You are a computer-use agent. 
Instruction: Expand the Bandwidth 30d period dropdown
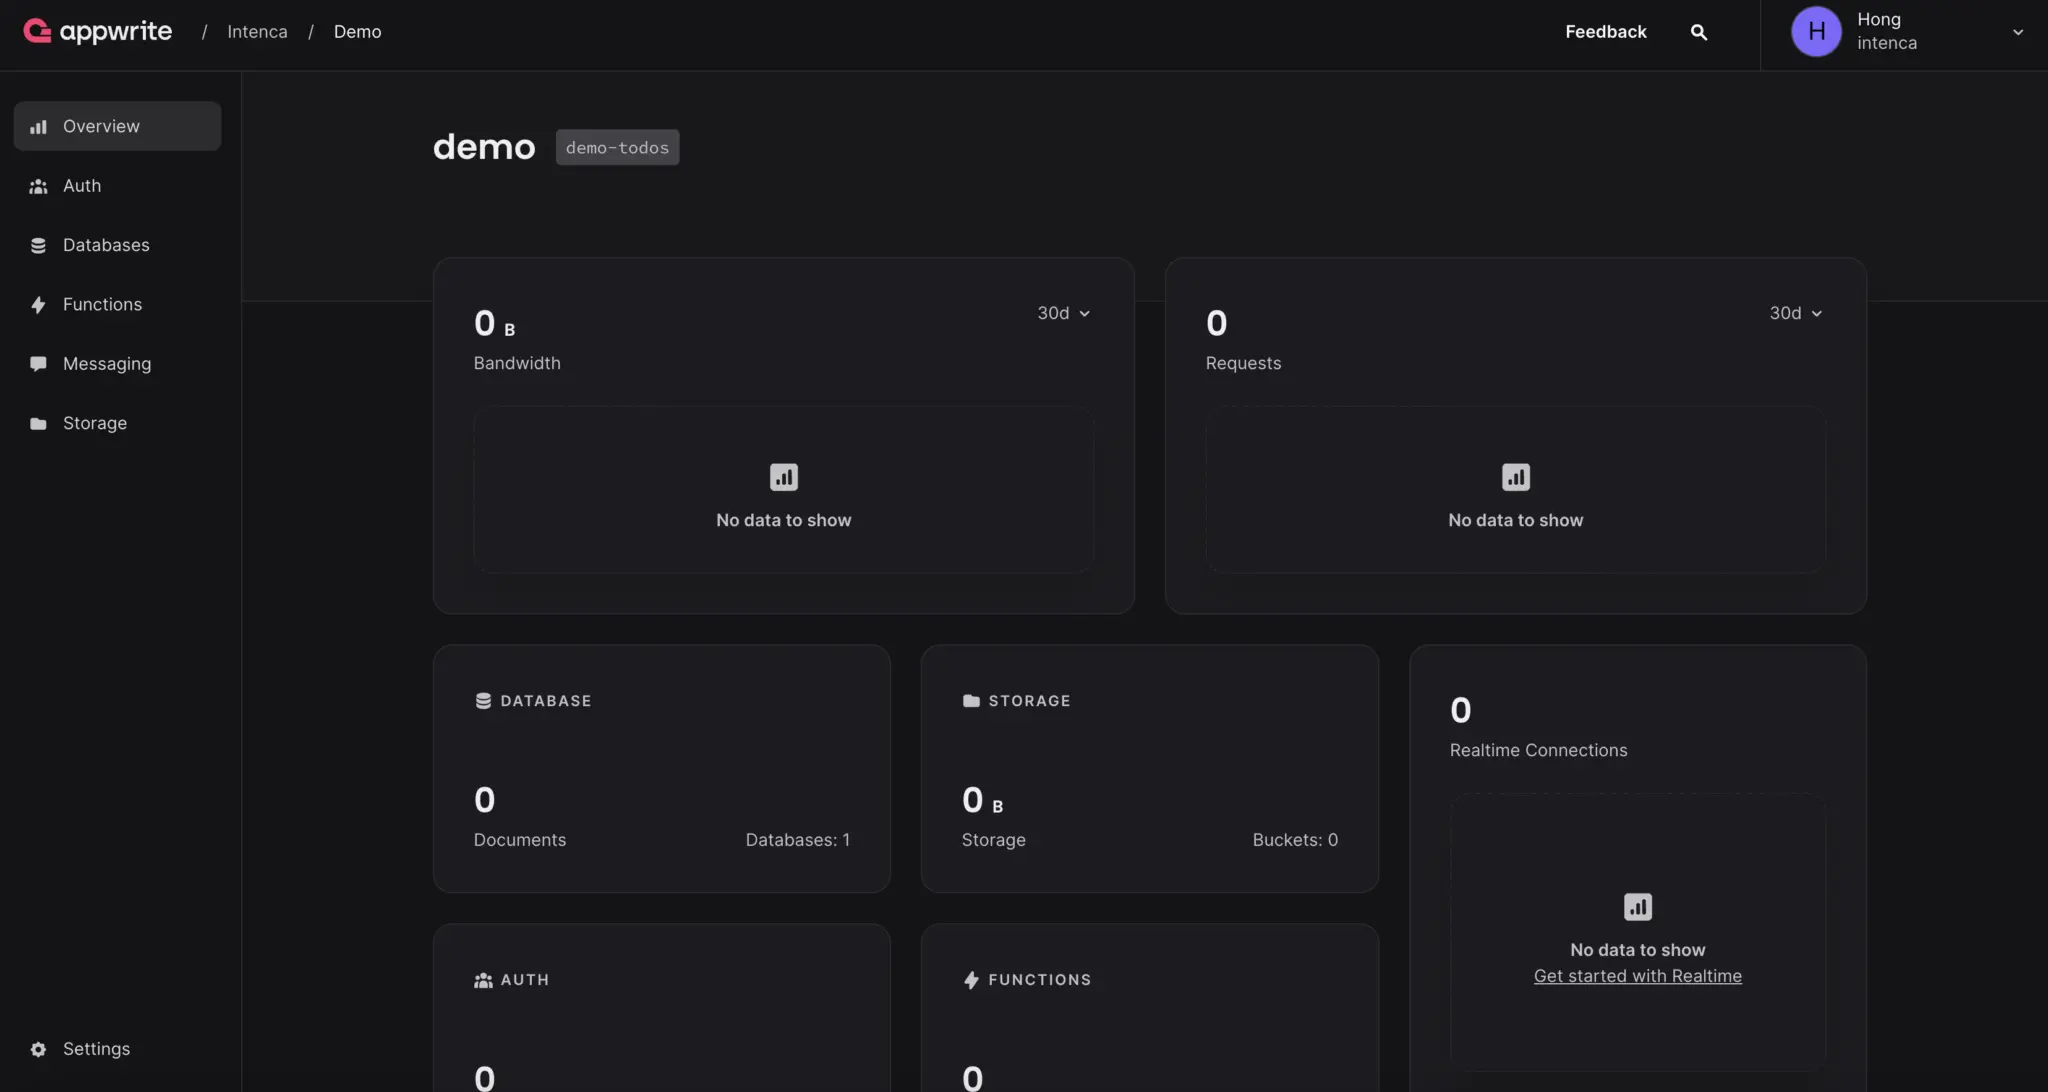click(x=1063, y=313)
